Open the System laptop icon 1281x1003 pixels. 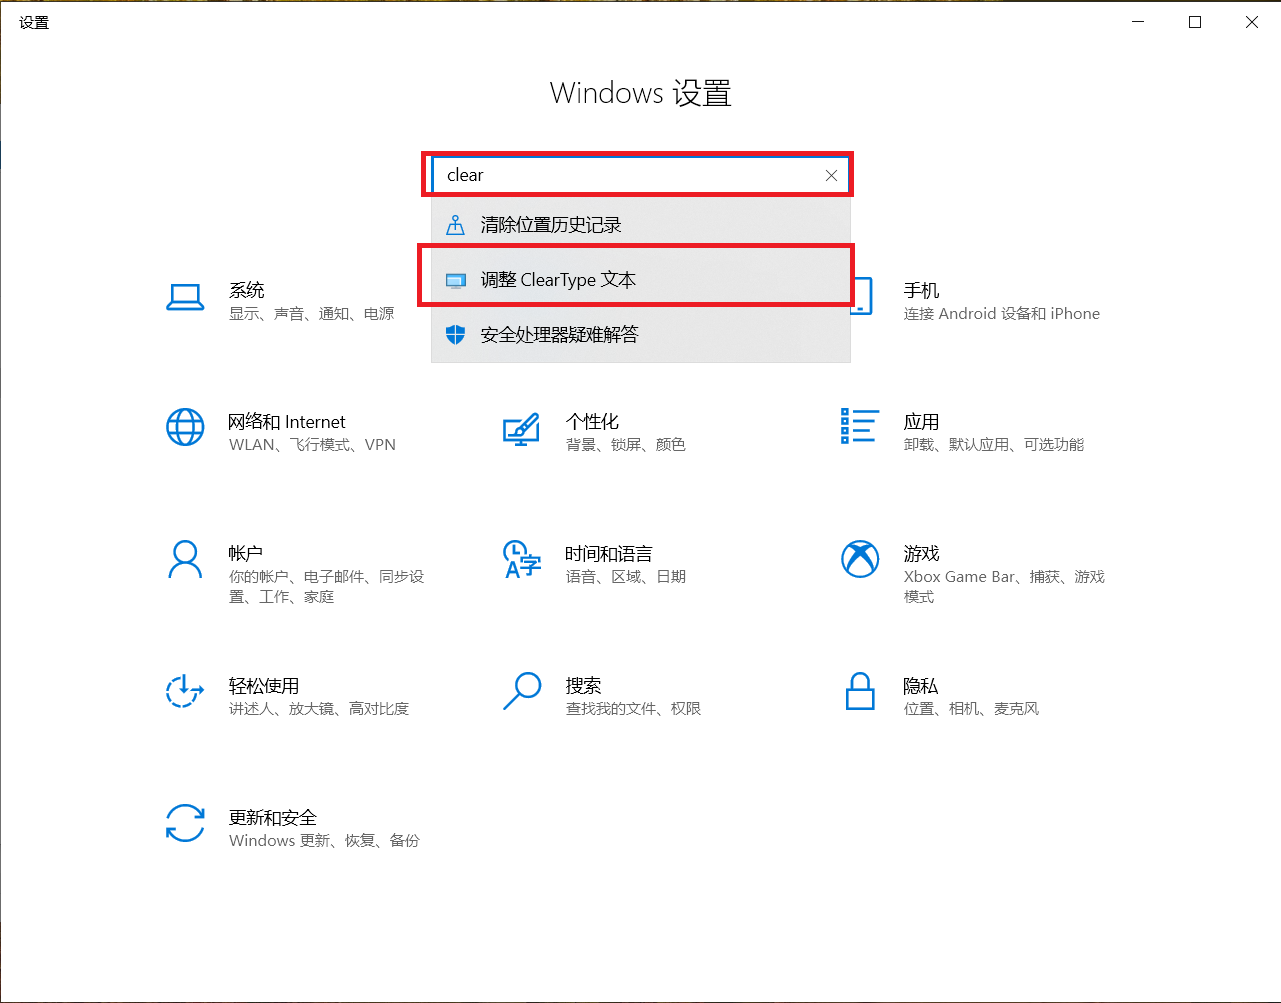[x=185, y=297]
